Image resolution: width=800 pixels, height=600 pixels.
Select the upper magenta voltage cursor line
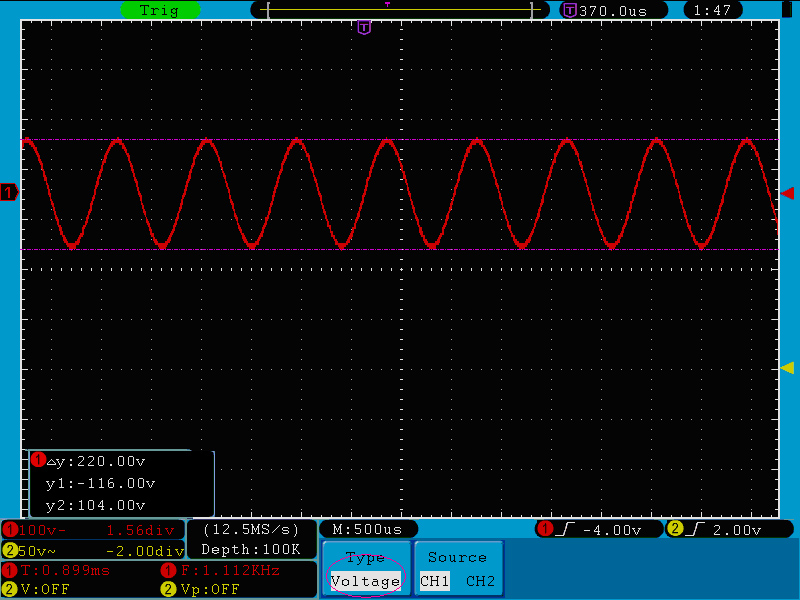[399, 139]
